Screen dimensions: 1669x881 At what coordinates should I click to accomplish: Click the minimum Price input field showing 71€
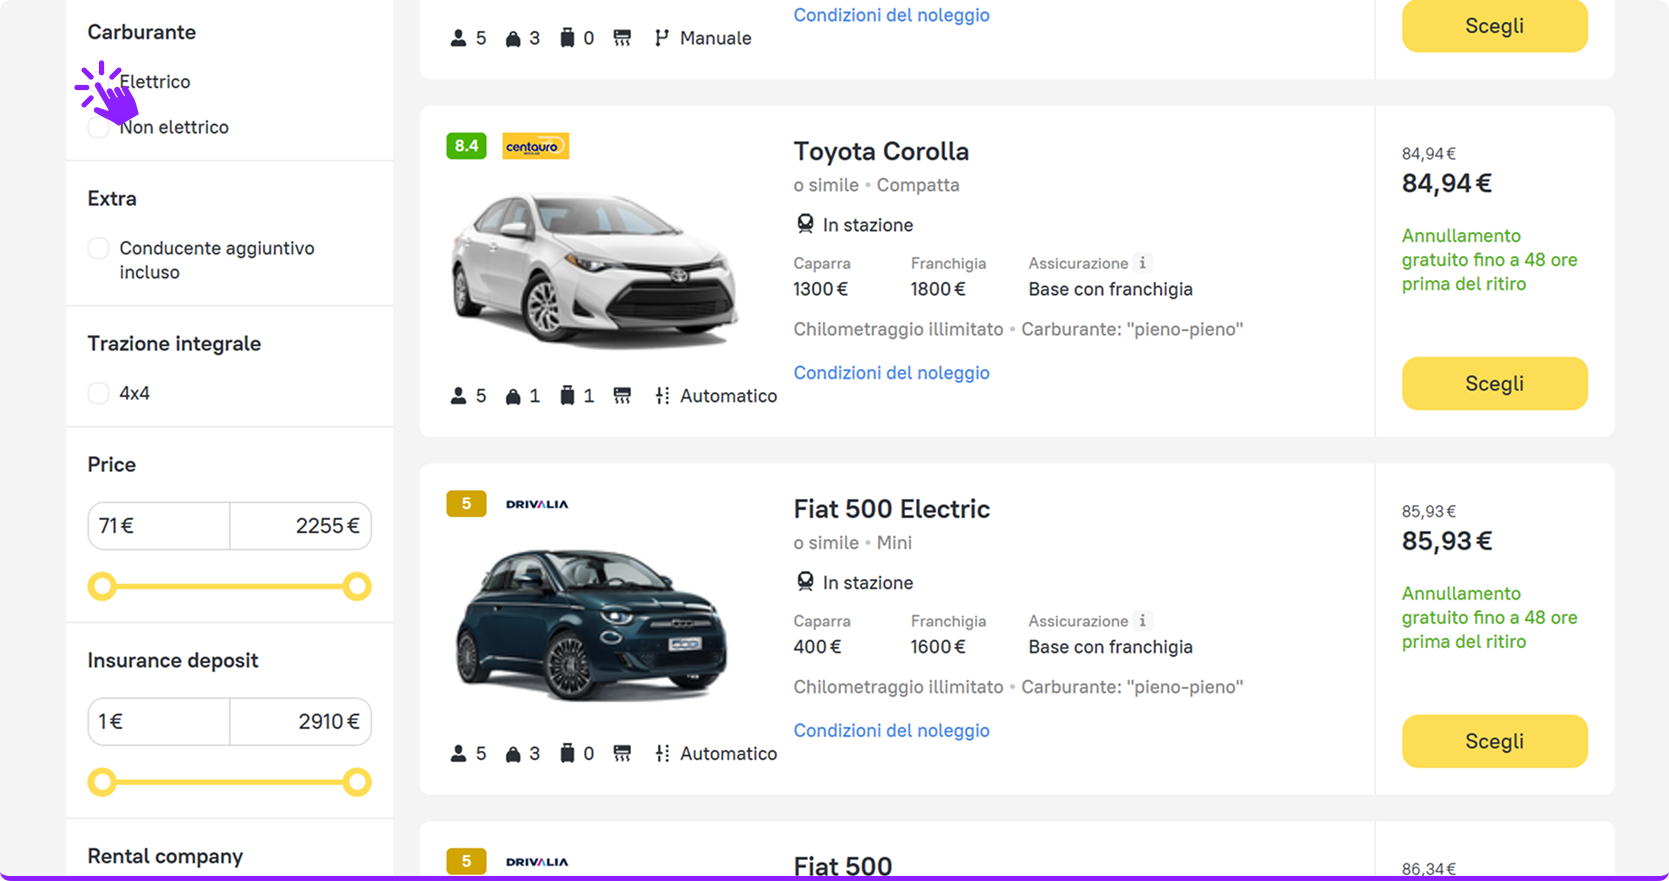[159, 526]
